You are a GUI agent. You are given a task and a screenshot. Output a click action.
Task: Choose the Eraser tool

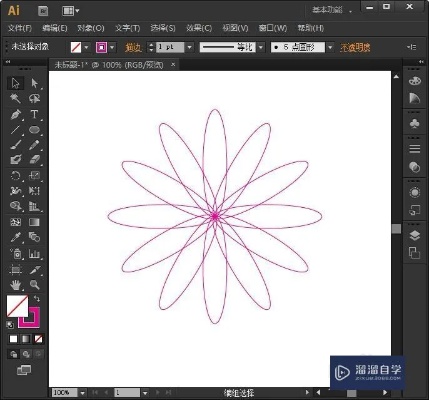coord(34,160)
